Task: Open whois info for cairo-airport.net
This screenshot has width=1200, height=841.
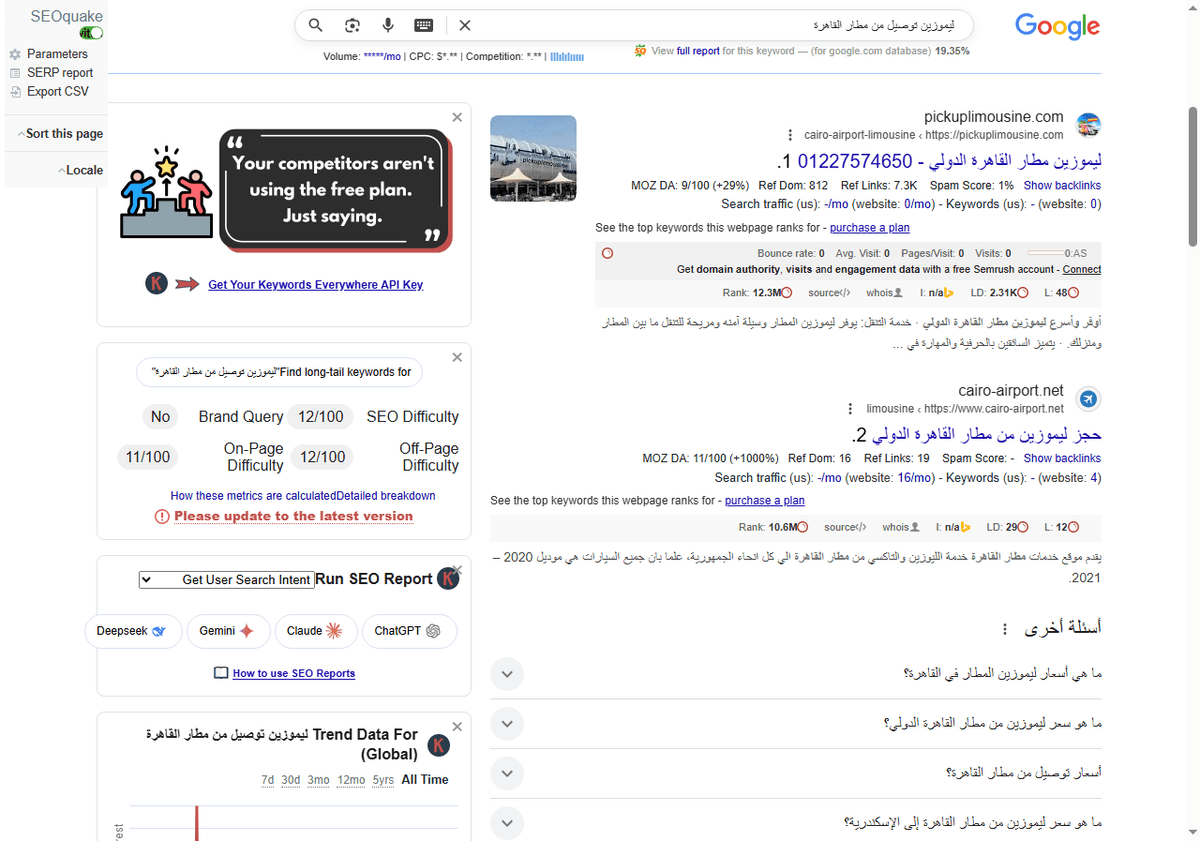Action: (x=896, y=526)
